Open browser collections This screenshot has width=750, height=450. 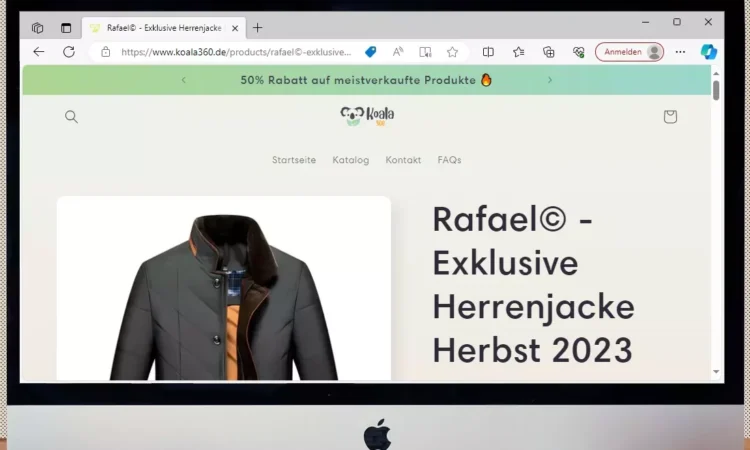tap(549, 52)
